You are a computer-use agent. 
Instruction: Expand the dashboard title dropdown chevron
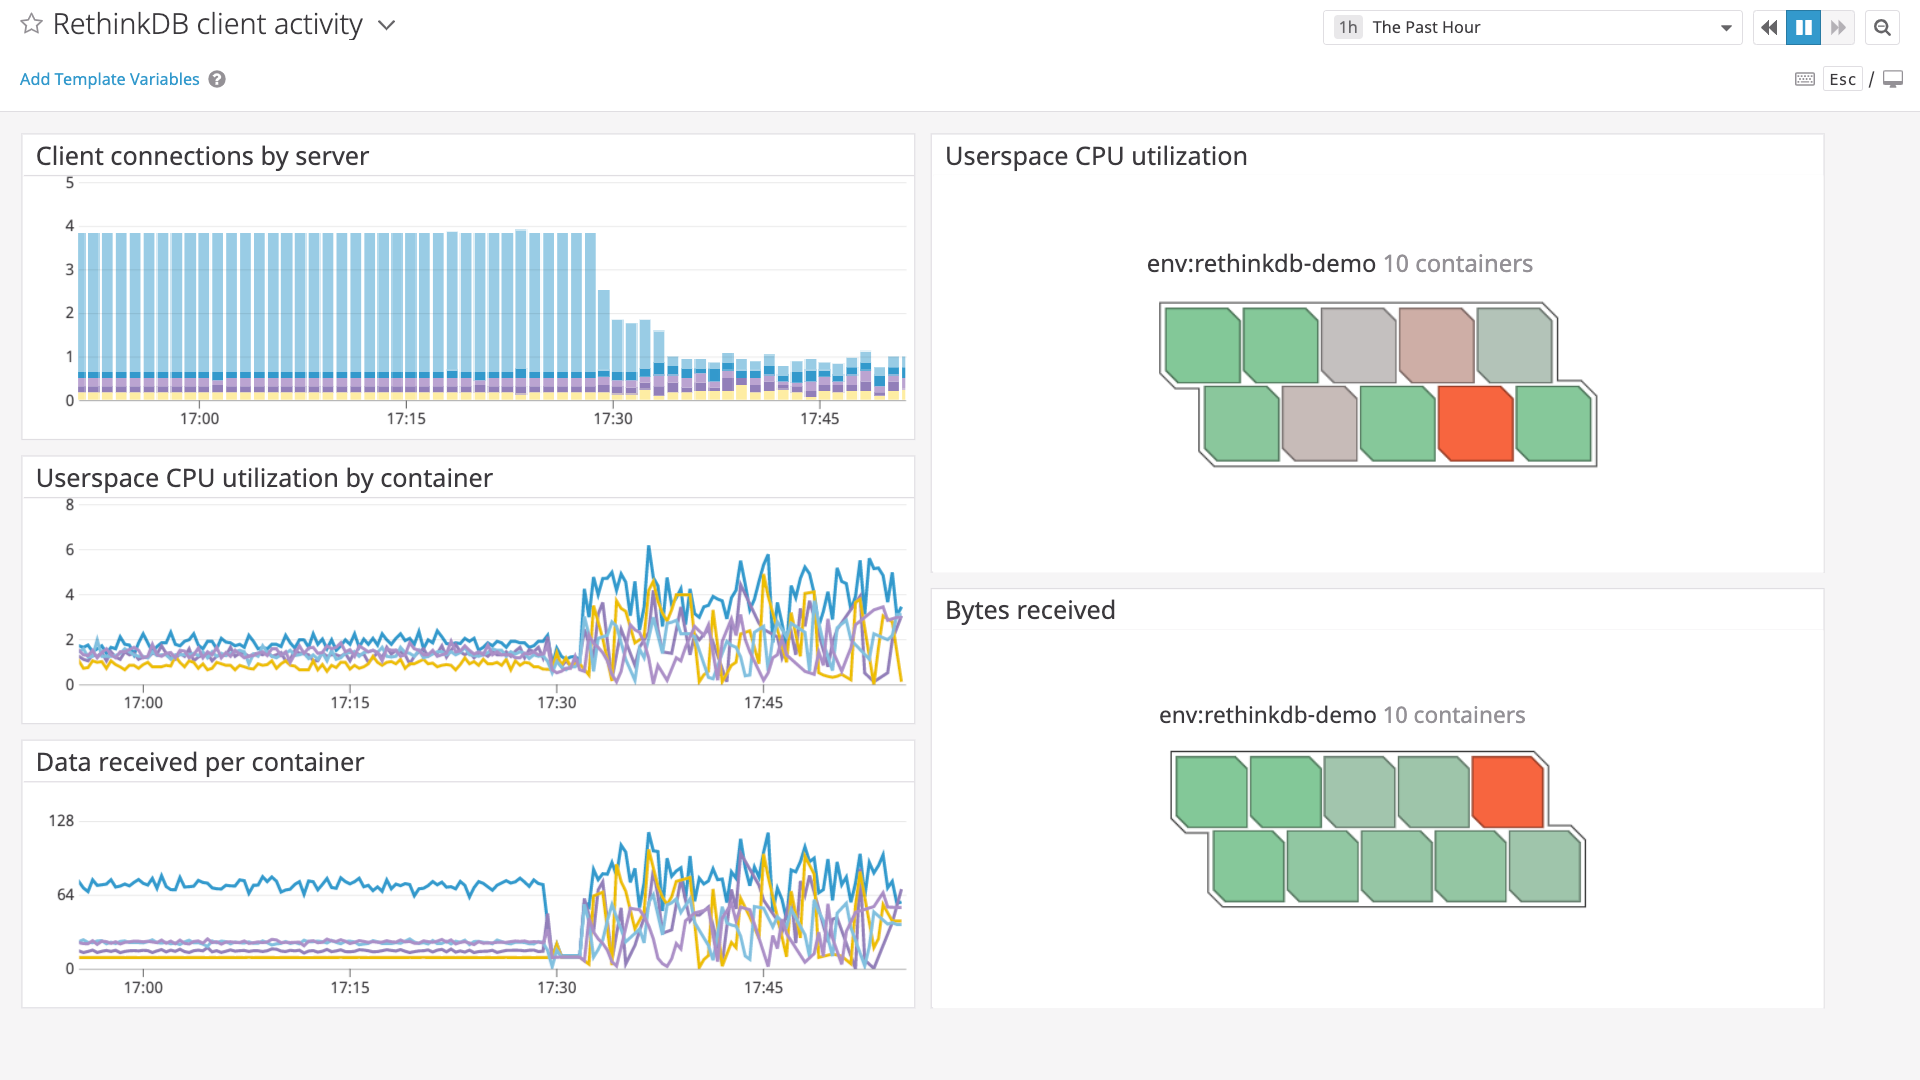click(x=386, y=27)
